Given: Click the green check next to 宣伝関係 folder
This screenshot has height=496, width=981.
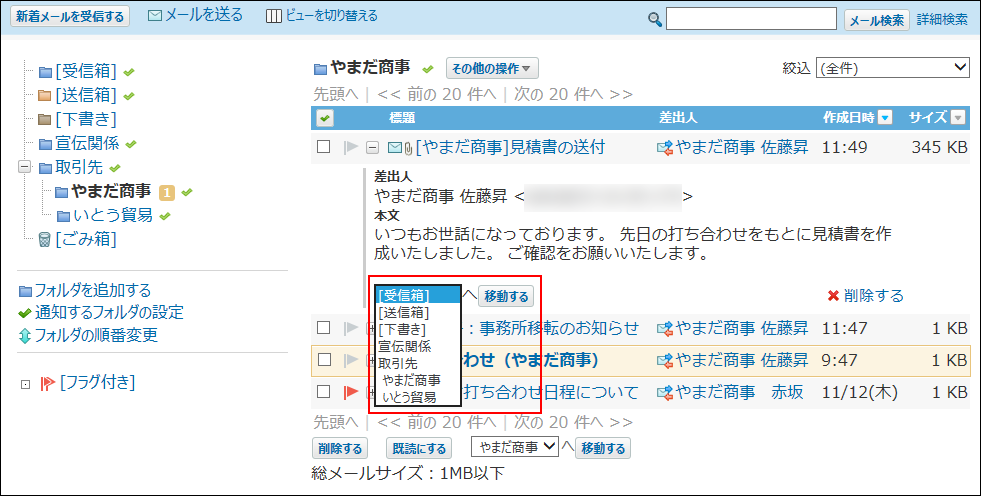Looking at the screenshot, I should point(131,144).
